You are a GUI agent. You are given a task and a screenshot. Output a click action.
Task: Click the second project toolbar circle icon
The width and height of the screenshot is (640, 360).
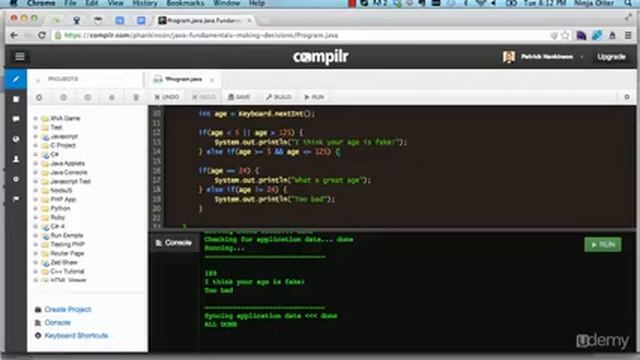tap(63, 98)
